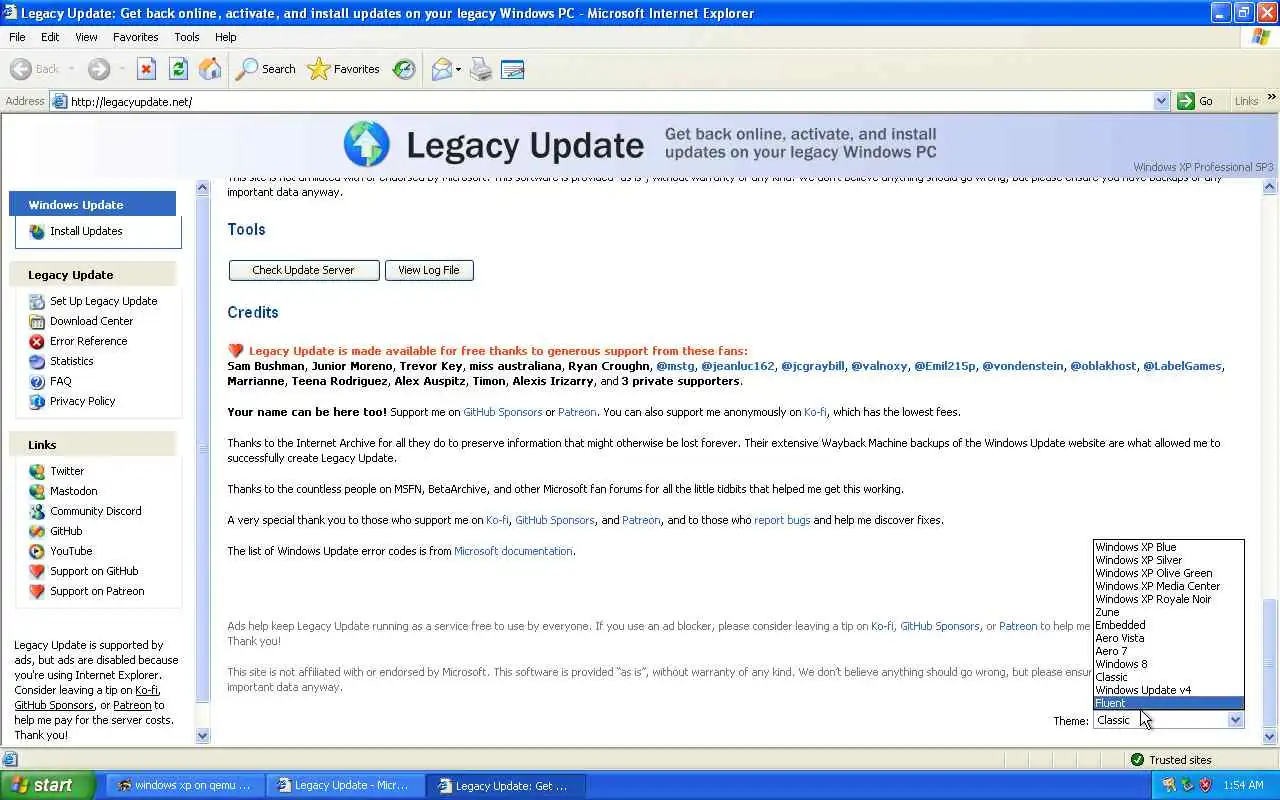This screenshot has height=800, width=1280.
Task: Click the red security shield tray icon
Action: pyautogui.click(x=1205, y=786)
